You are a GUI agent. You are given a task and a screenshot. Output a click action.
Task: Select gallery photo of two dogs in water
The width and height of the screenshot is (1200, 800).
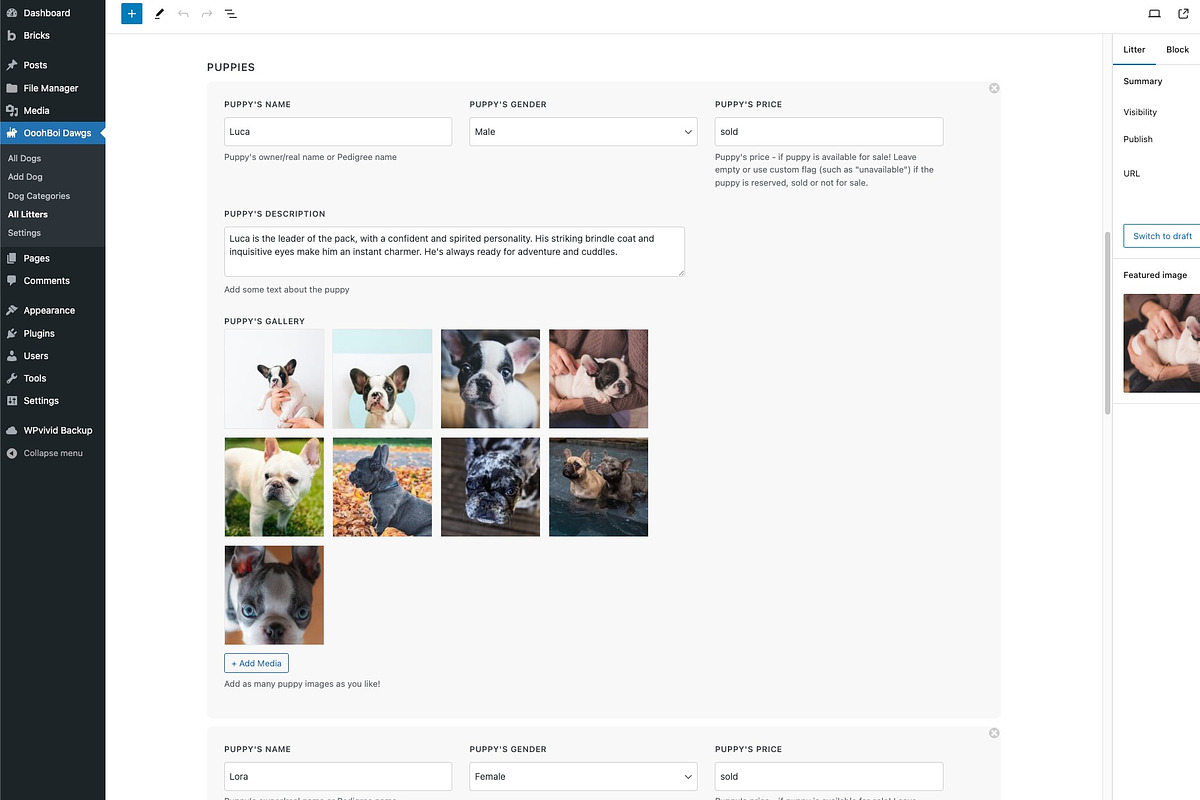598,487
